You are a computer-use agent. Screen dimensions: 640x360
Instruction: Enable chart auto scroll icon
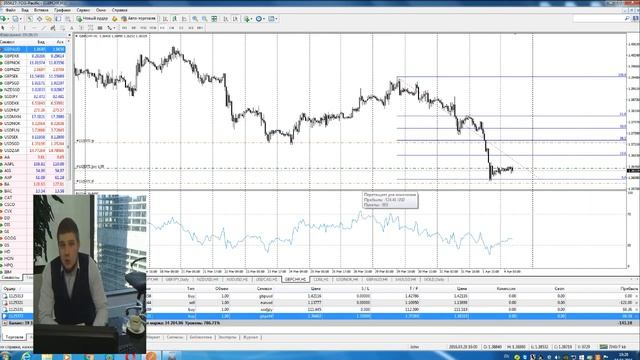(226, 19)
